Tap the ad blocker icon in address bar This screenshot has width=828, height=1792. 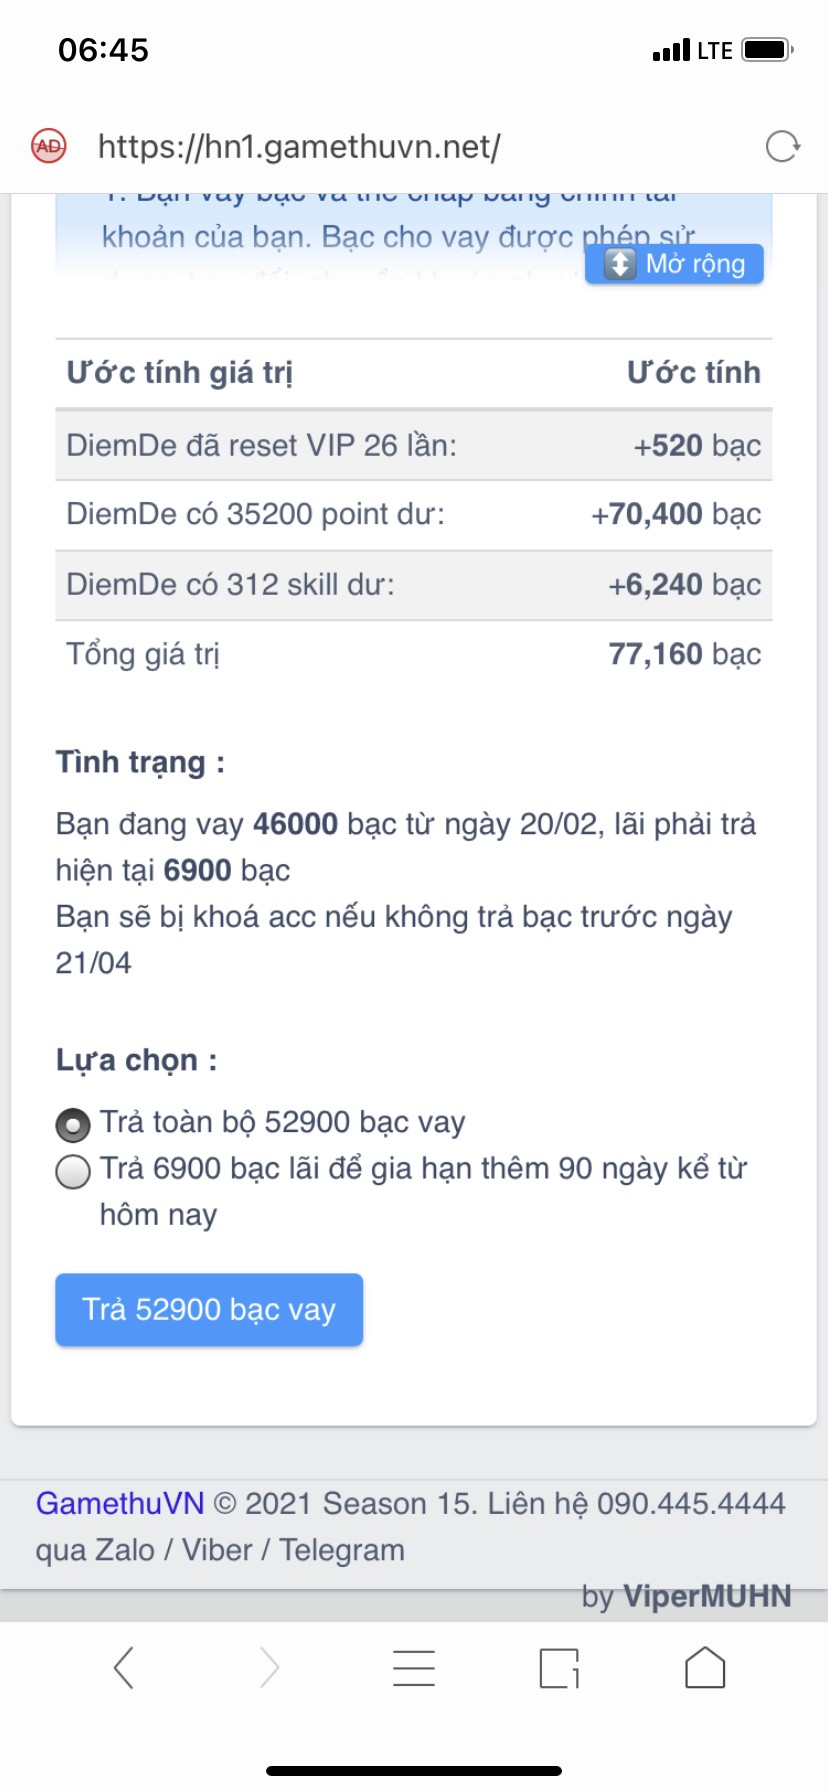48,146
